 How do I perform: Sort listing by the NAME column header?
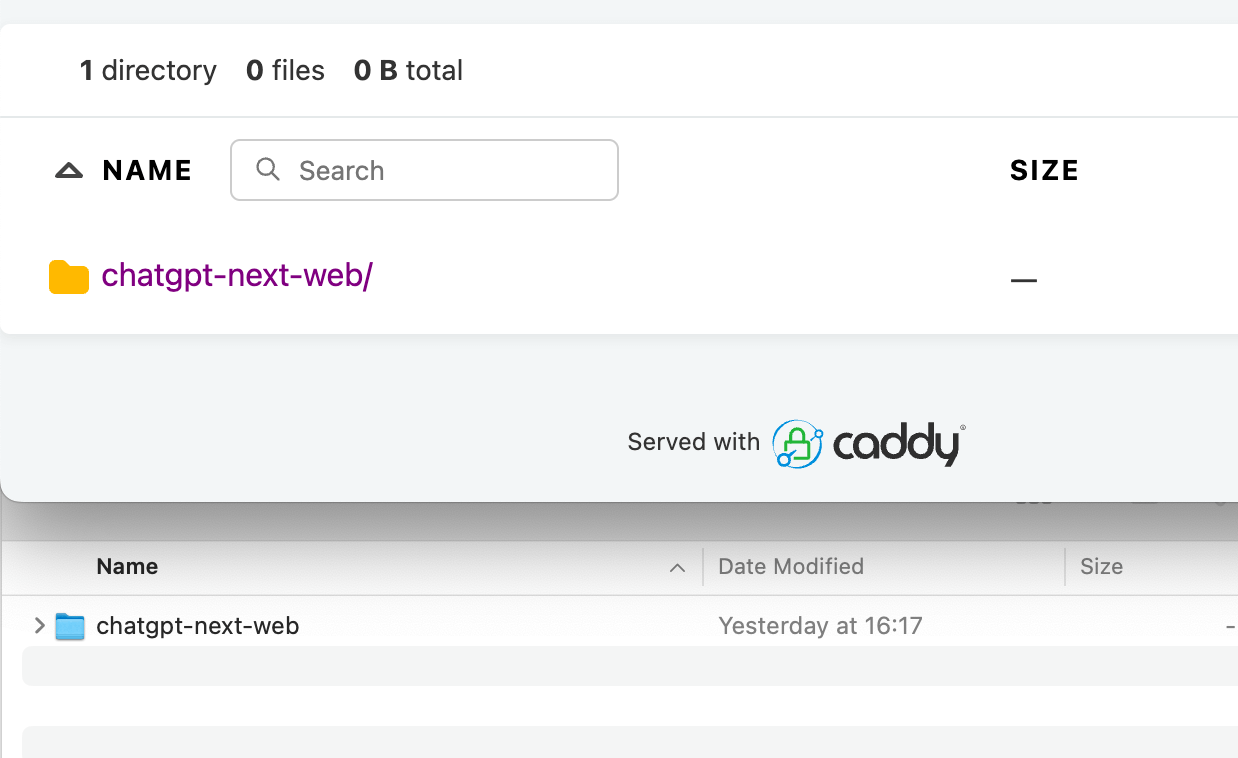pyautogui.click(x=147, y=171)
